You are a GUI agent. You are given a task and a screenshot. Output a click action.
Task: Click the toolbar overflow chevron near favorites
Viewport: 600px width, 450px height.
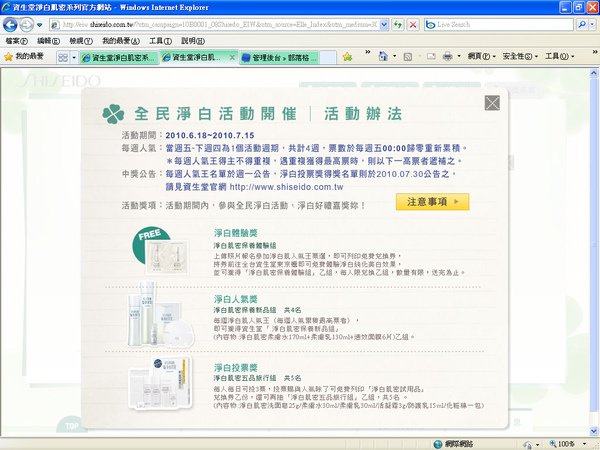(368, 52)
